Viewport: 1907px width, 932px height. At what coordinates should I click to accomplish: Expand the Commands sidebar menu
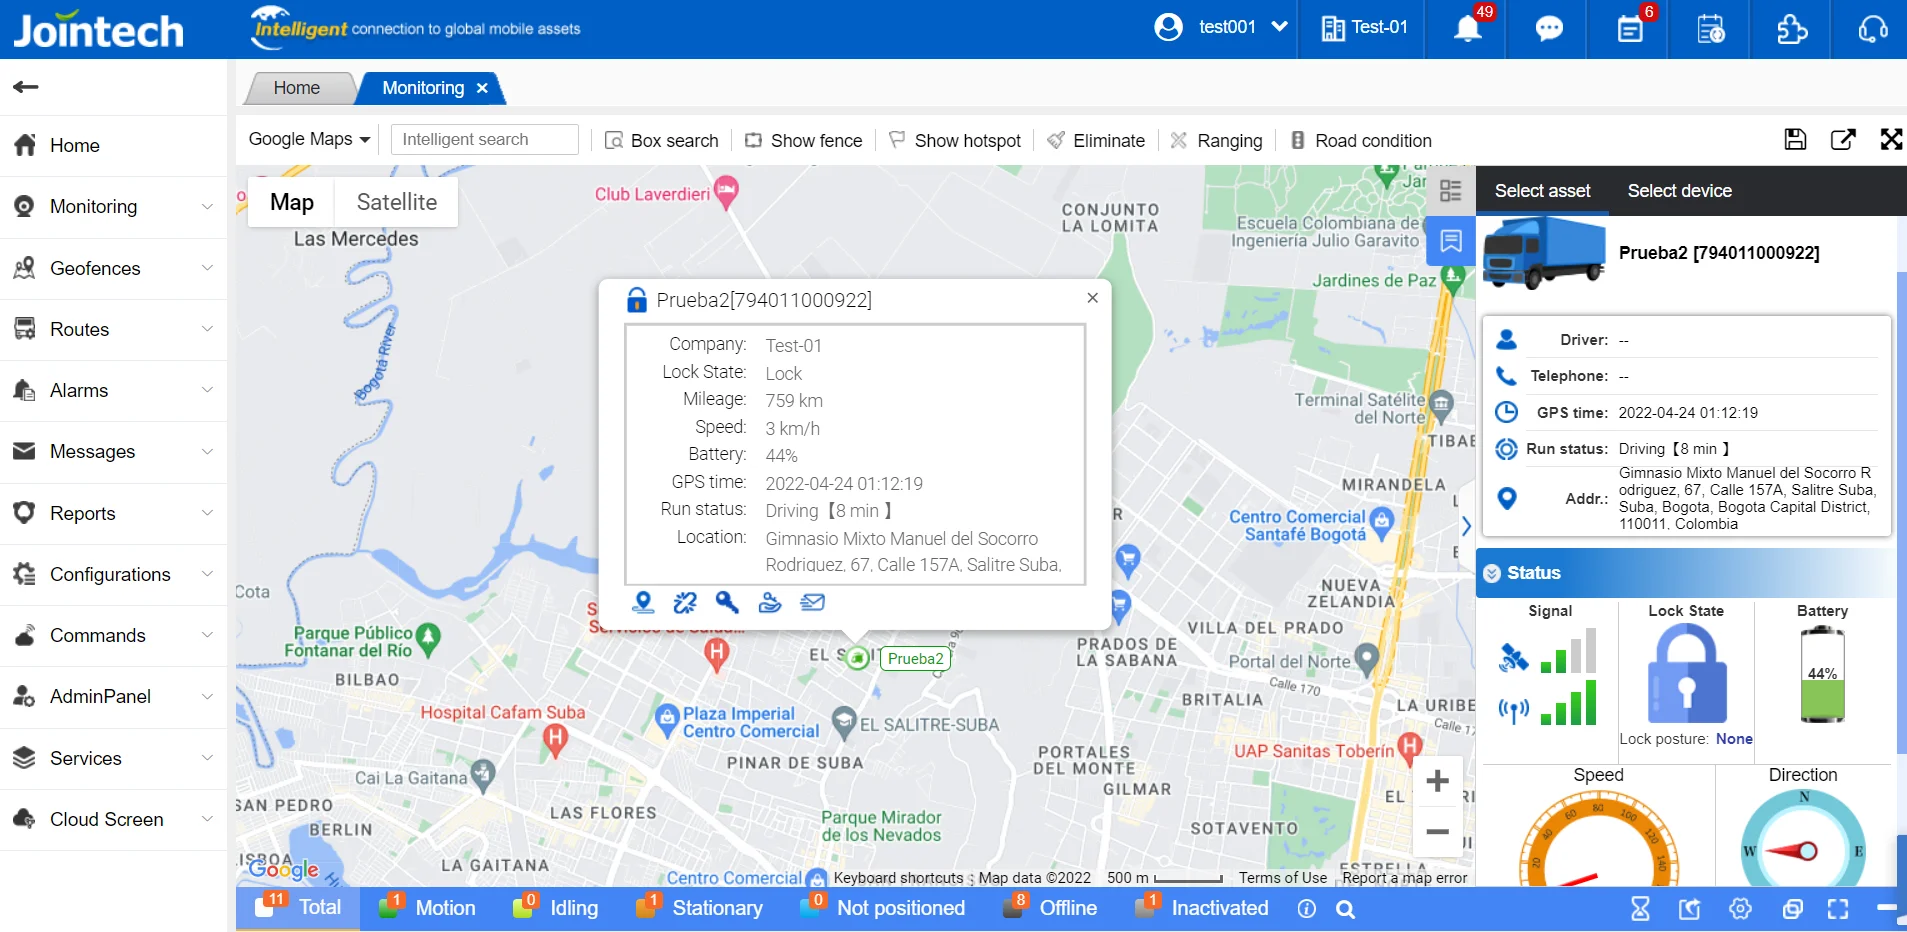114,635
